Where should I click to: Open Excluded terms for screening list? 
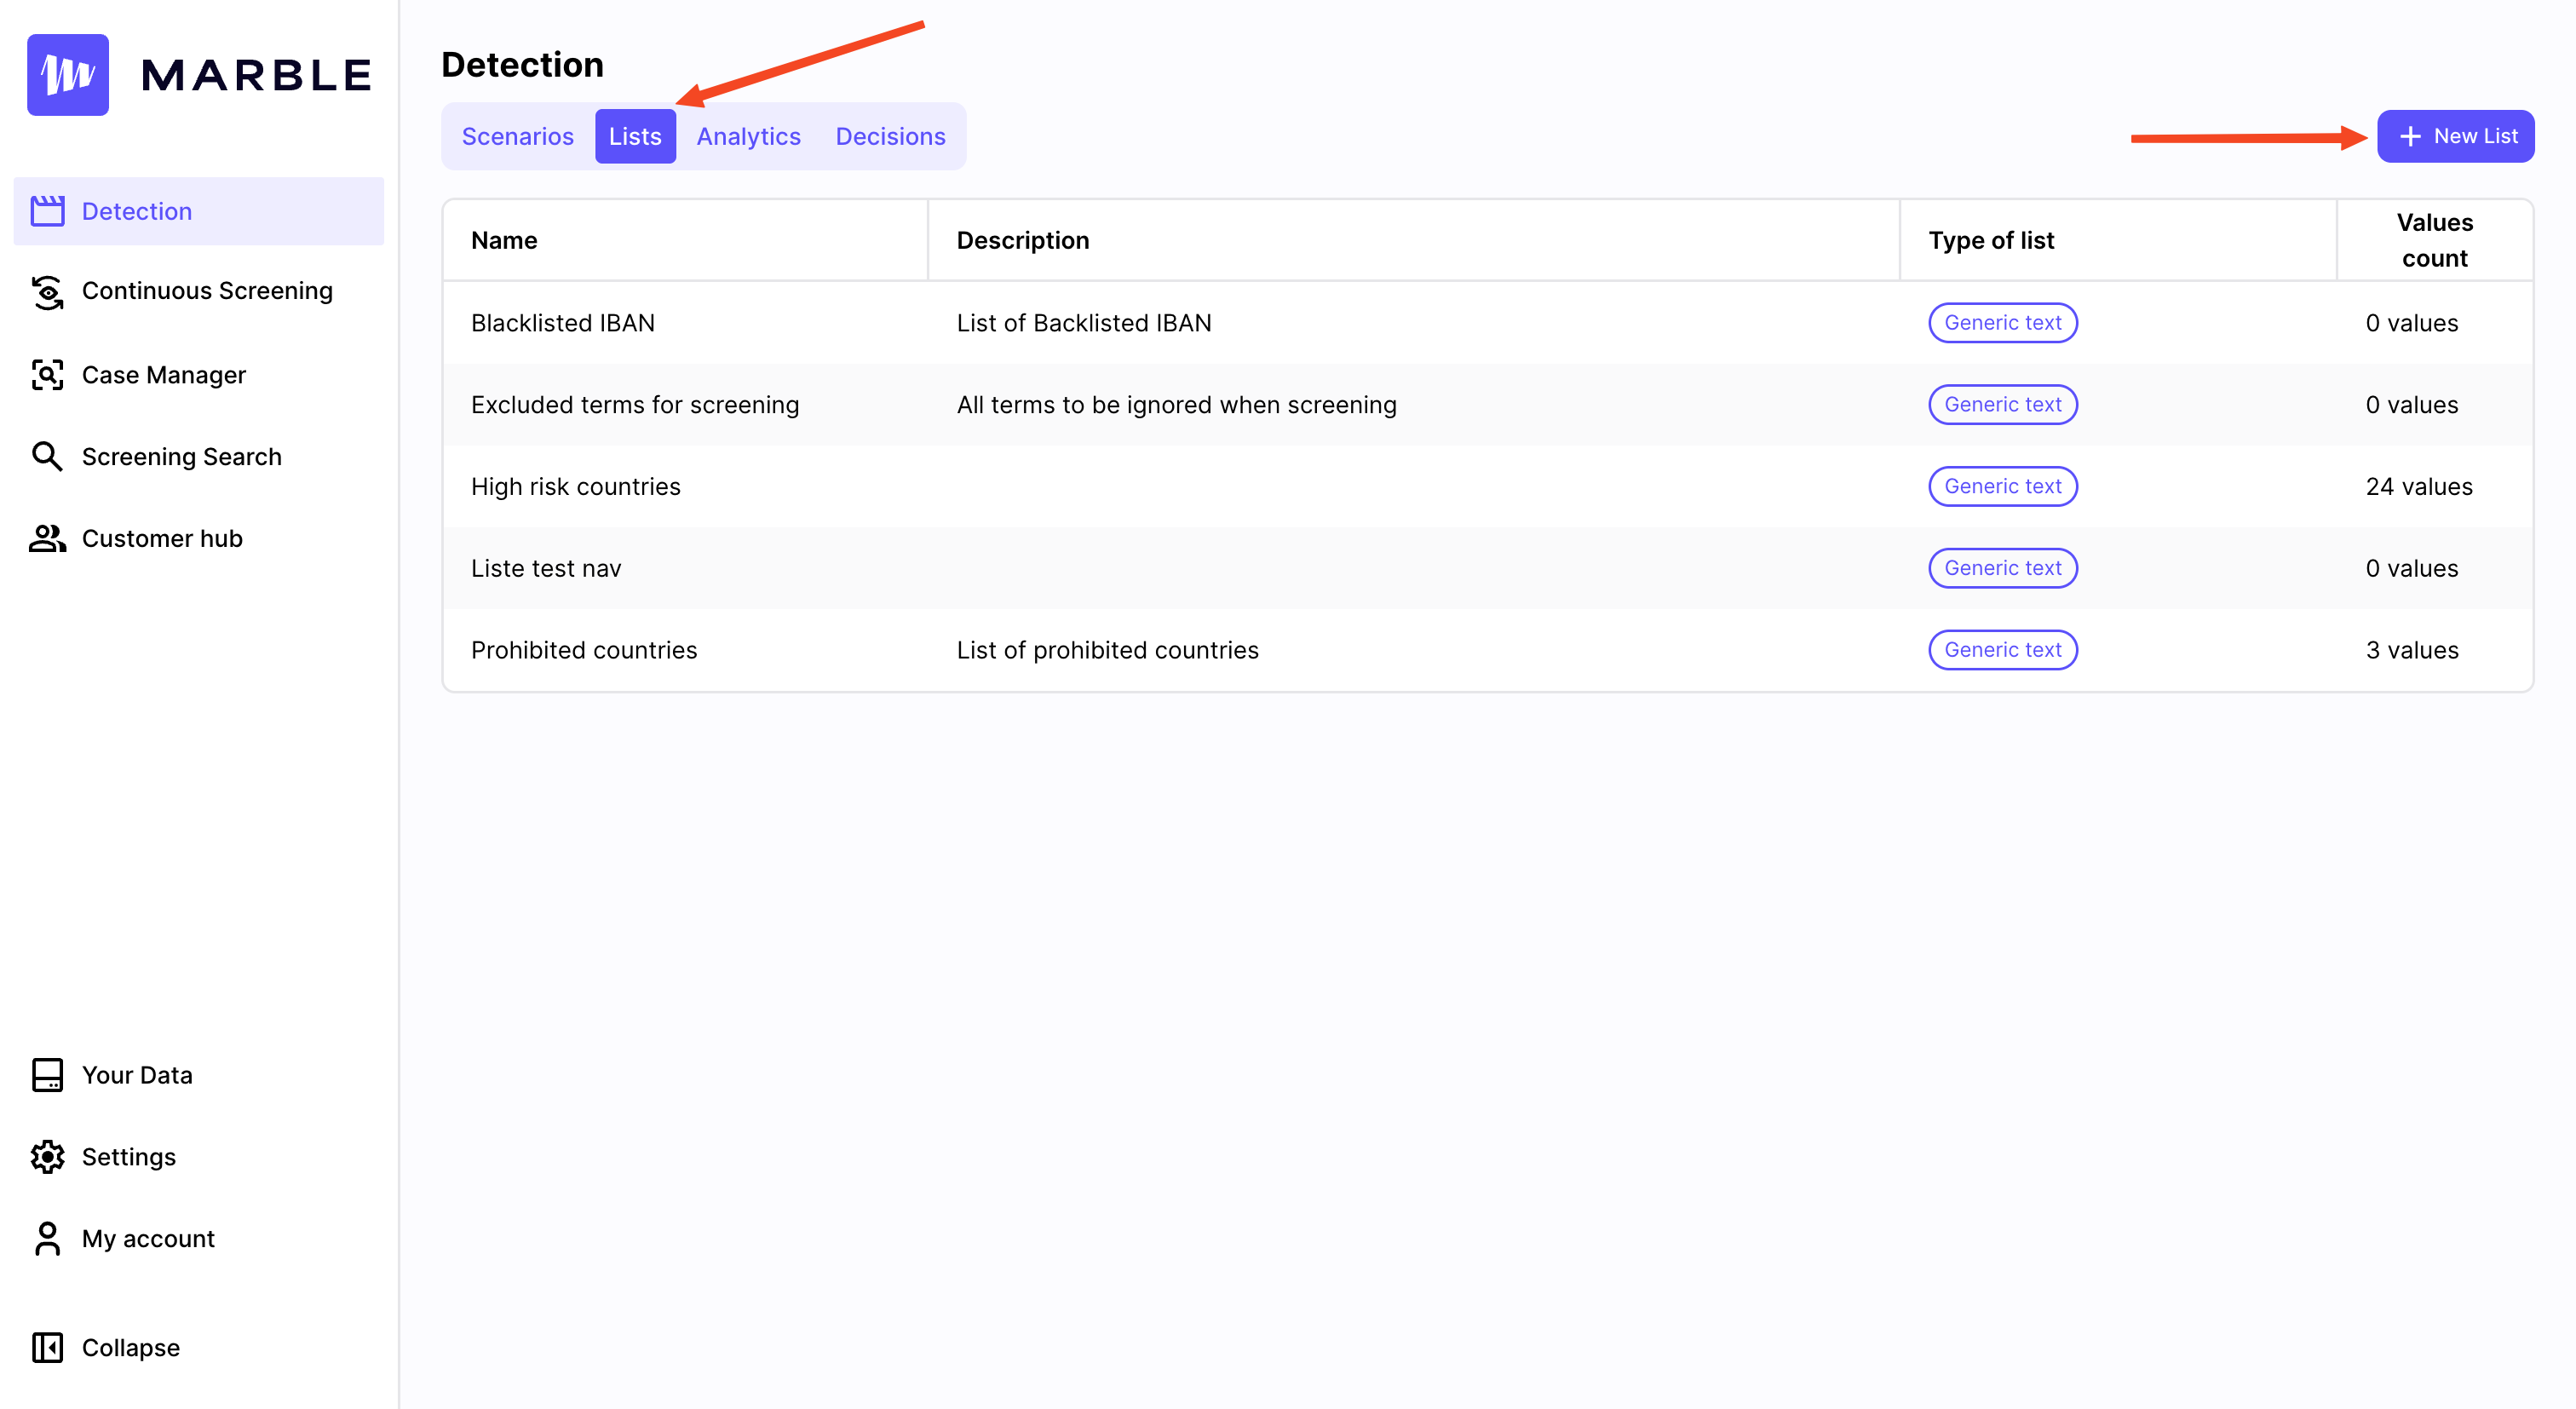pos(635,405)
